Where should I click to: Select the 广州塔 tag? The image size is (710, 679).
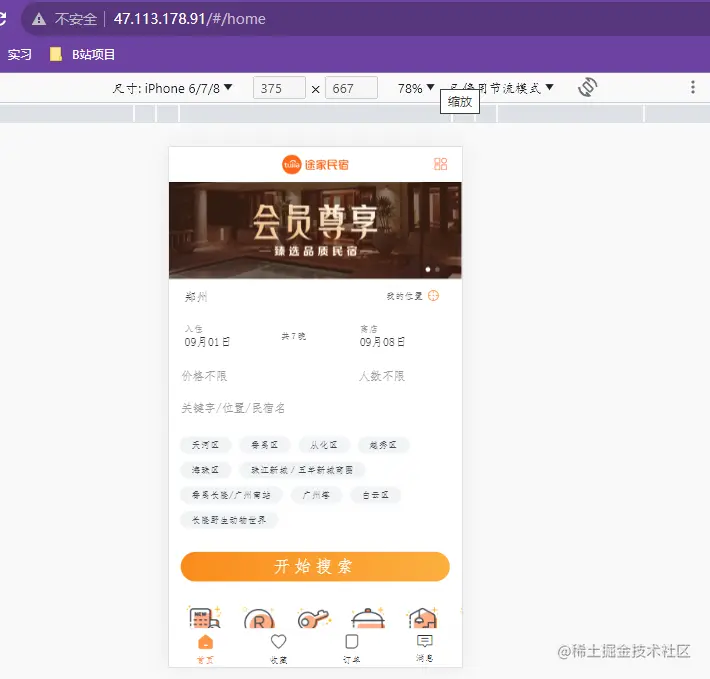[316, 495]
